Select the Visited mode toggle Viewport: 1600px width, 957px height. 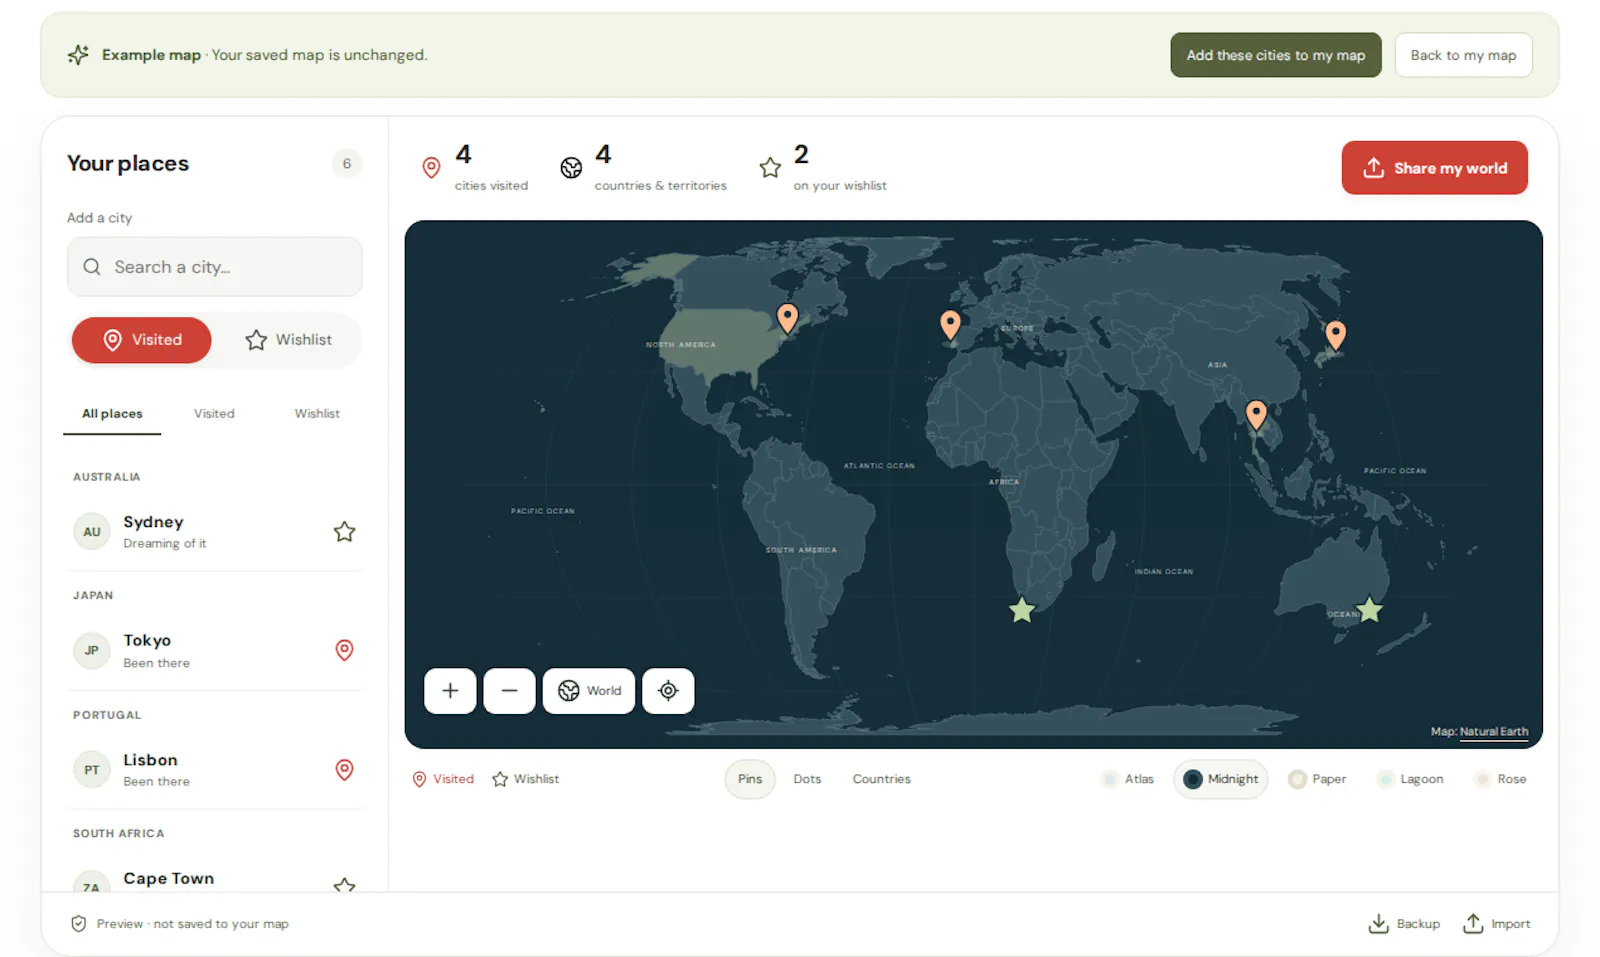point(141,340)
